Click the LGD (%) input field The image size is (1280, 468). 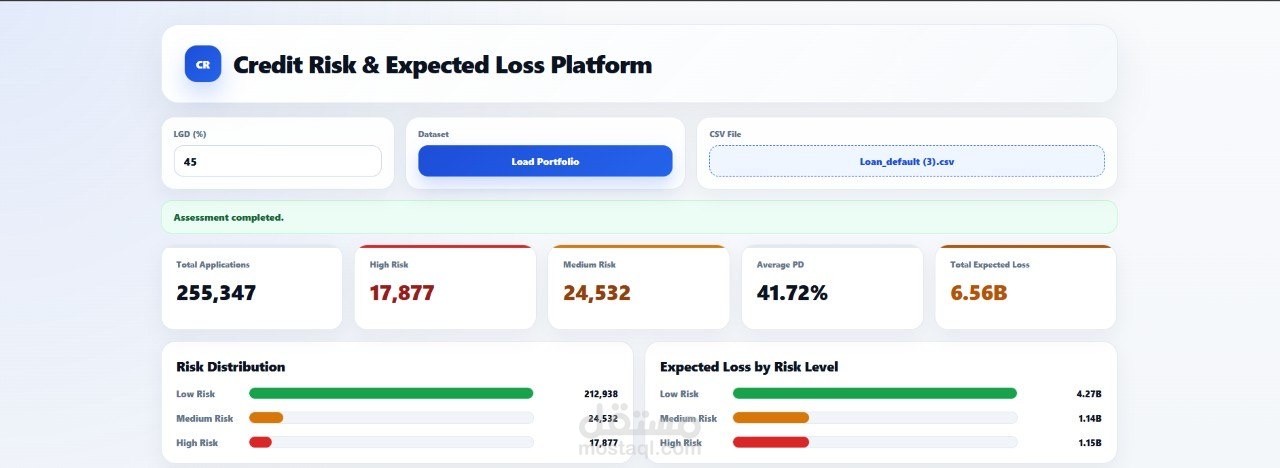tap(278, 161)
